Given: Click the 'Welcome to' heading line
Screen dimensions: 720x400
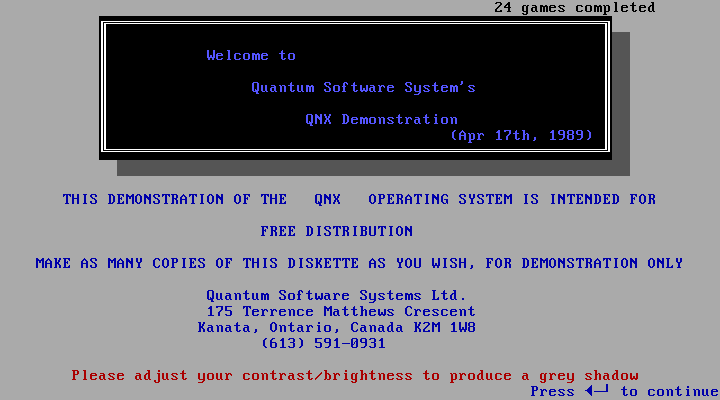Looking at the screenshot, I should point(251,56).
